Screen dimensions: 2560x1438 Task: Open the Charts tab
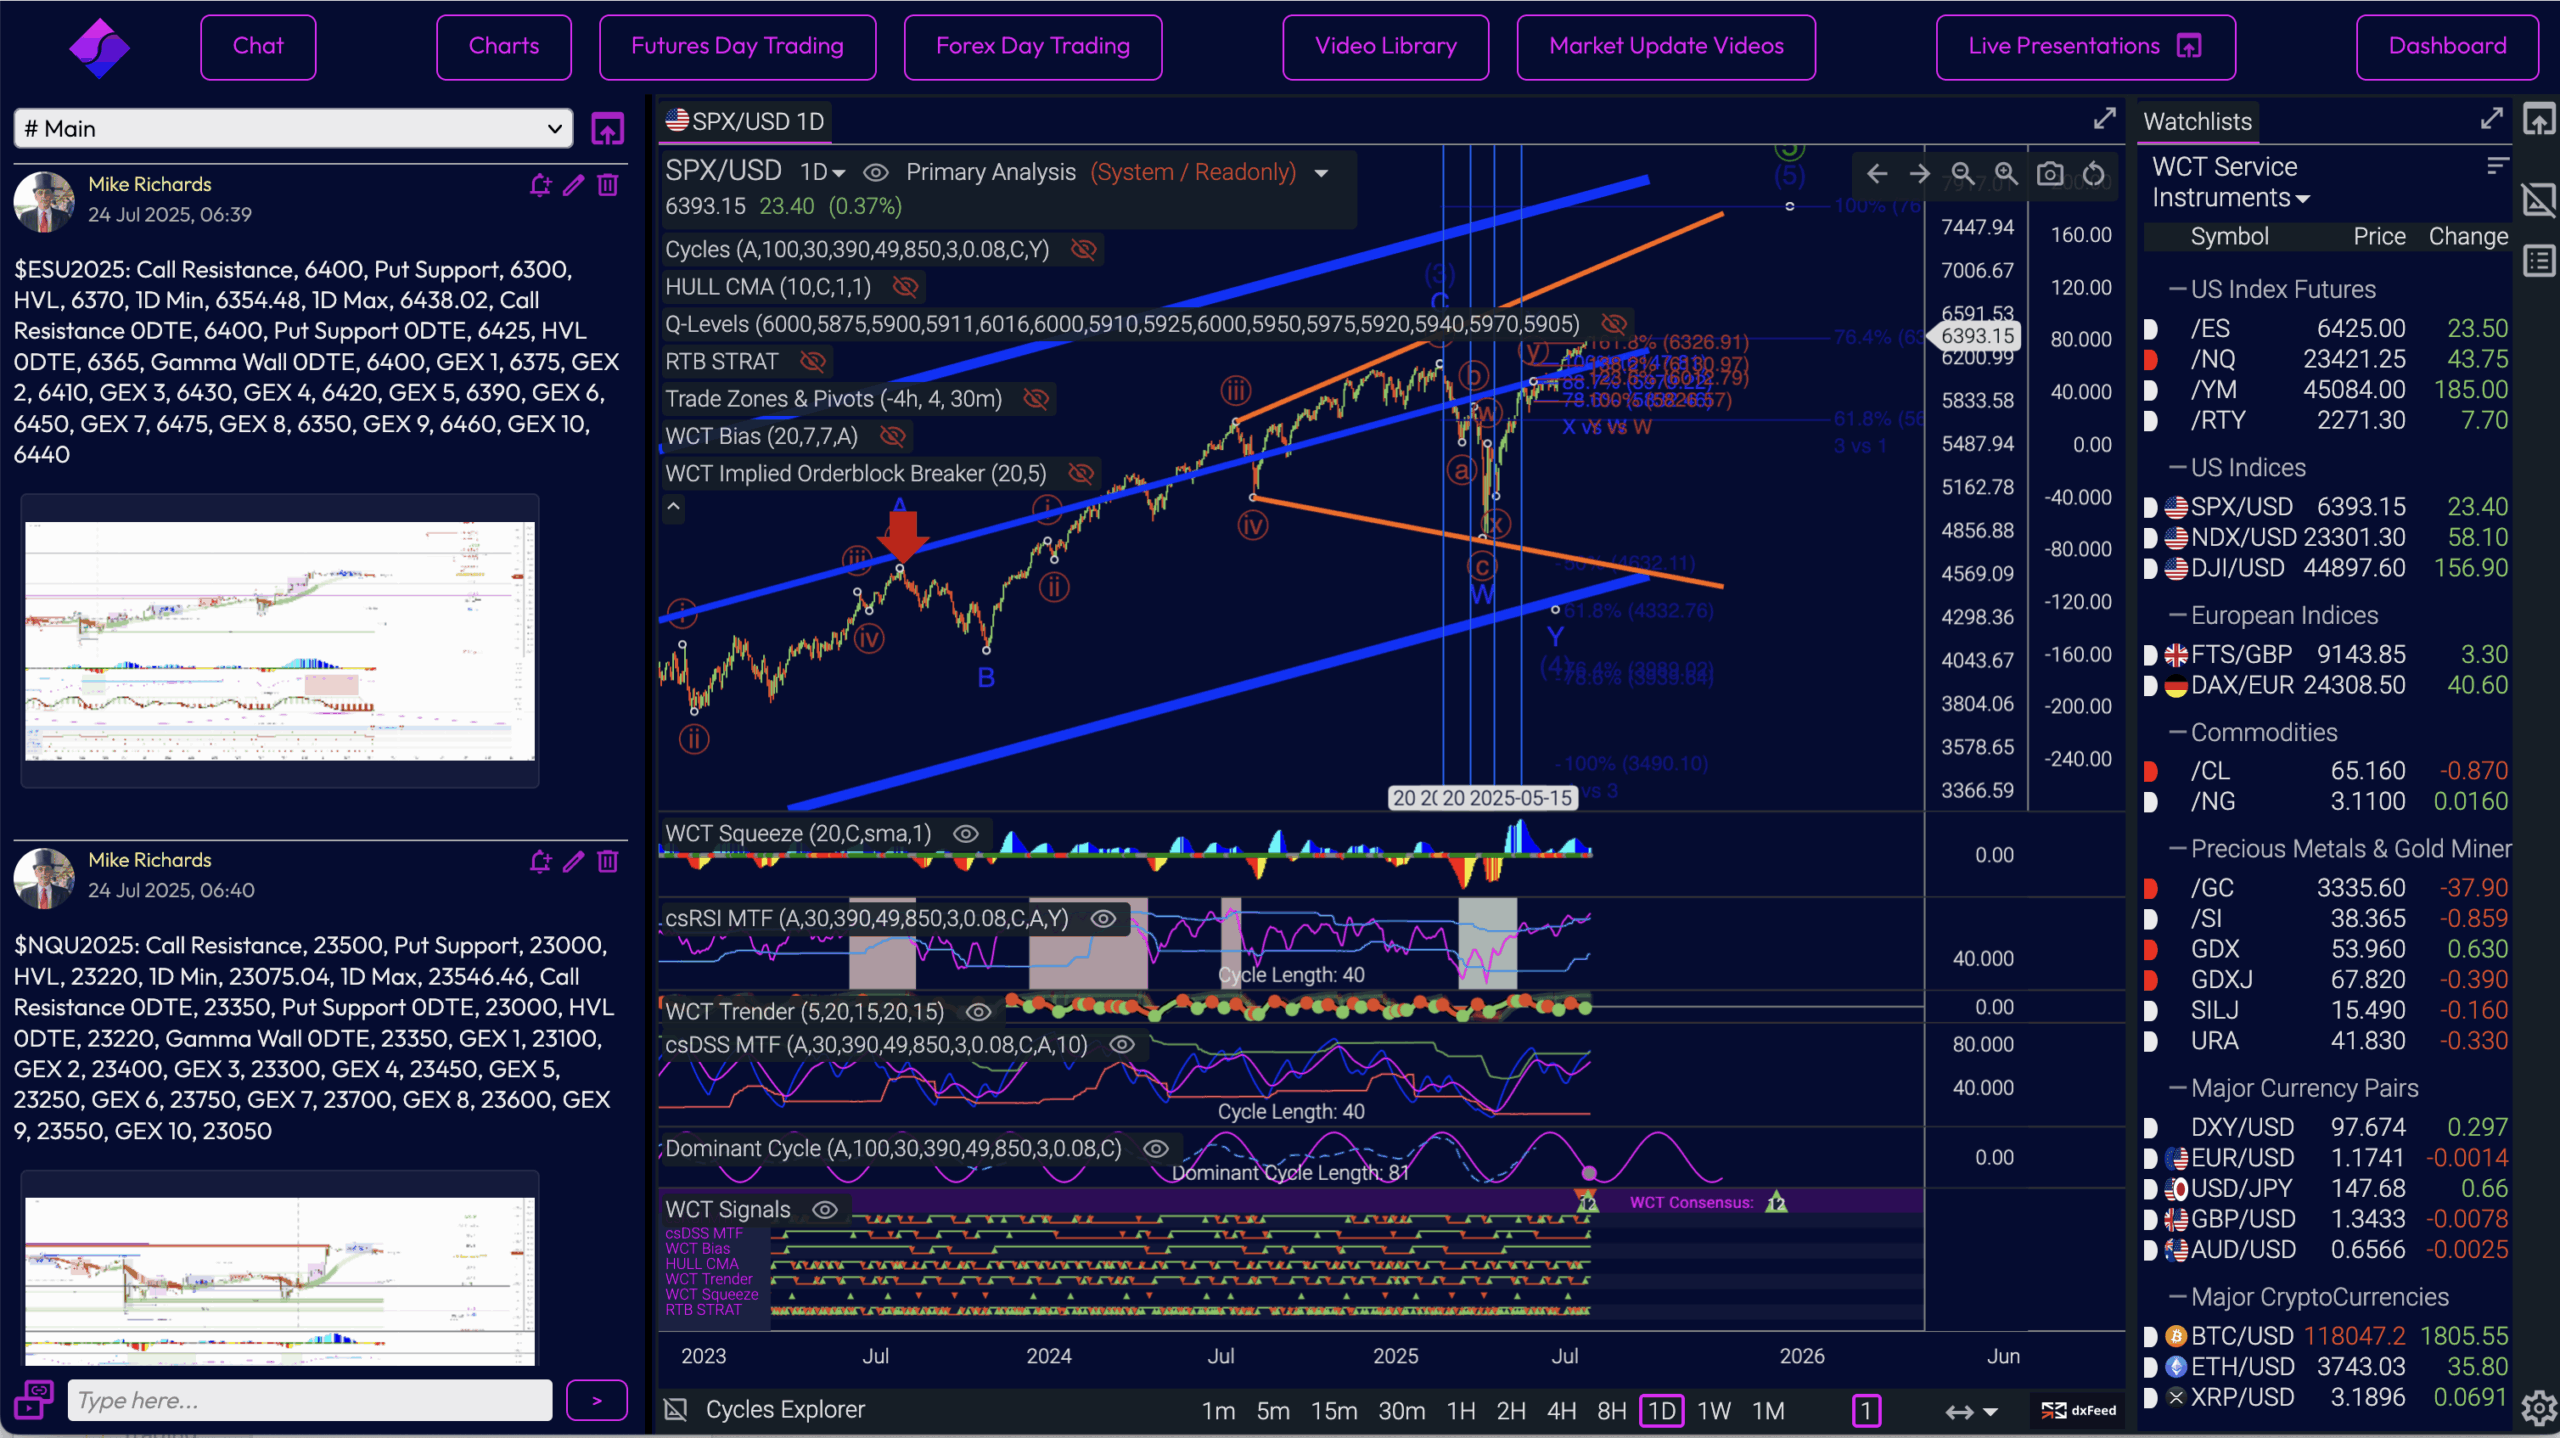pos(504,47)
